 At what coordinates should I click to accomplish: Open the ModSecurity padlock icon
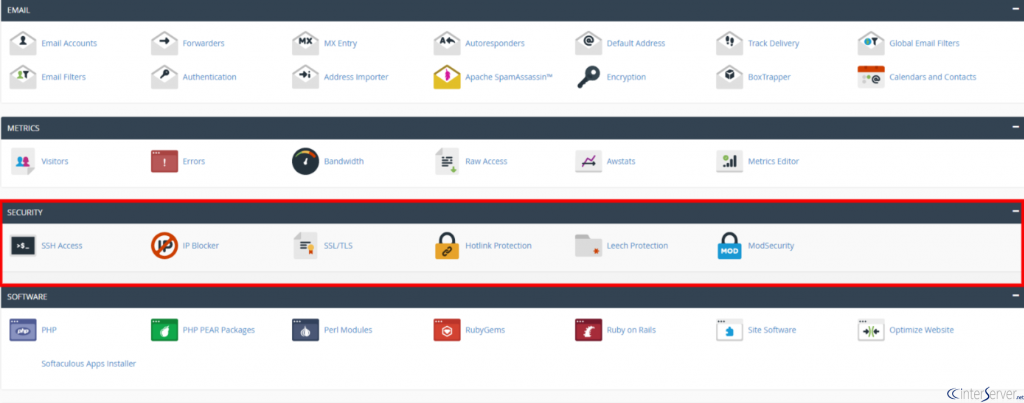pos(729,246)
